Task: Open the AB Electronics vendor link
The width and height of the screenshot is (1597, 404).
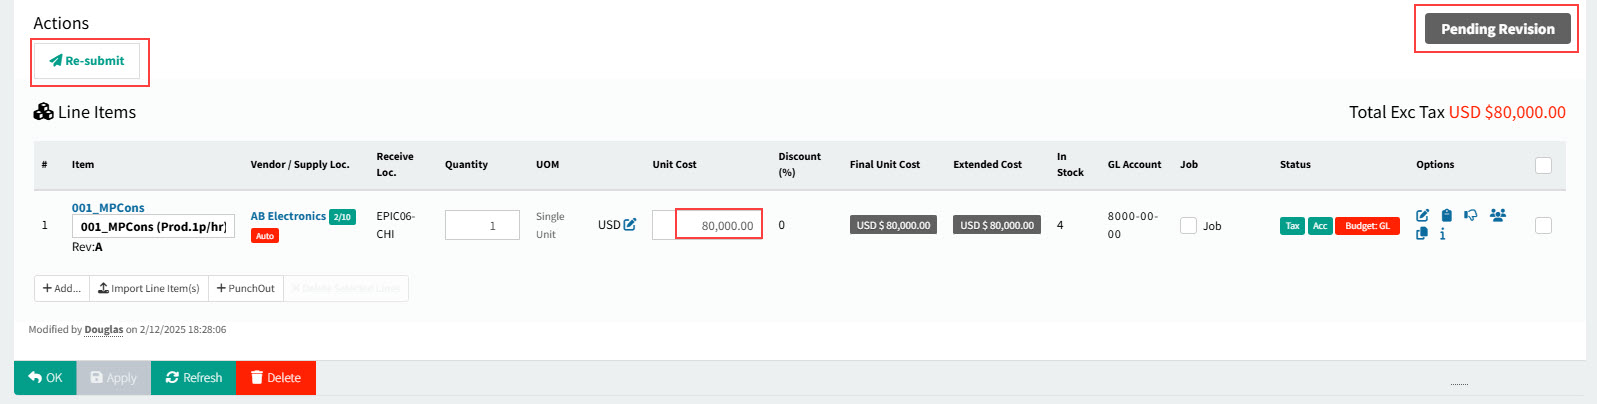Action: (288, 216)
